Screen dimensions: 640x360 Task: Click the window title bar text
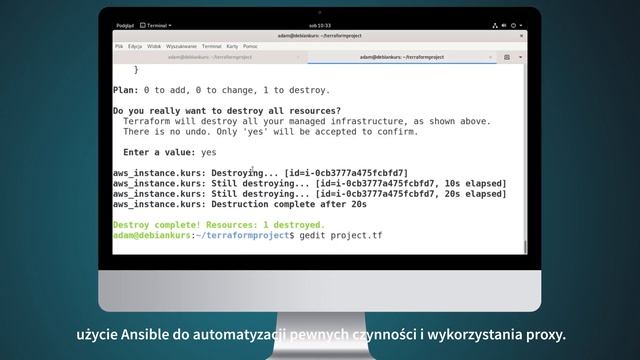[x=320, y=36]
